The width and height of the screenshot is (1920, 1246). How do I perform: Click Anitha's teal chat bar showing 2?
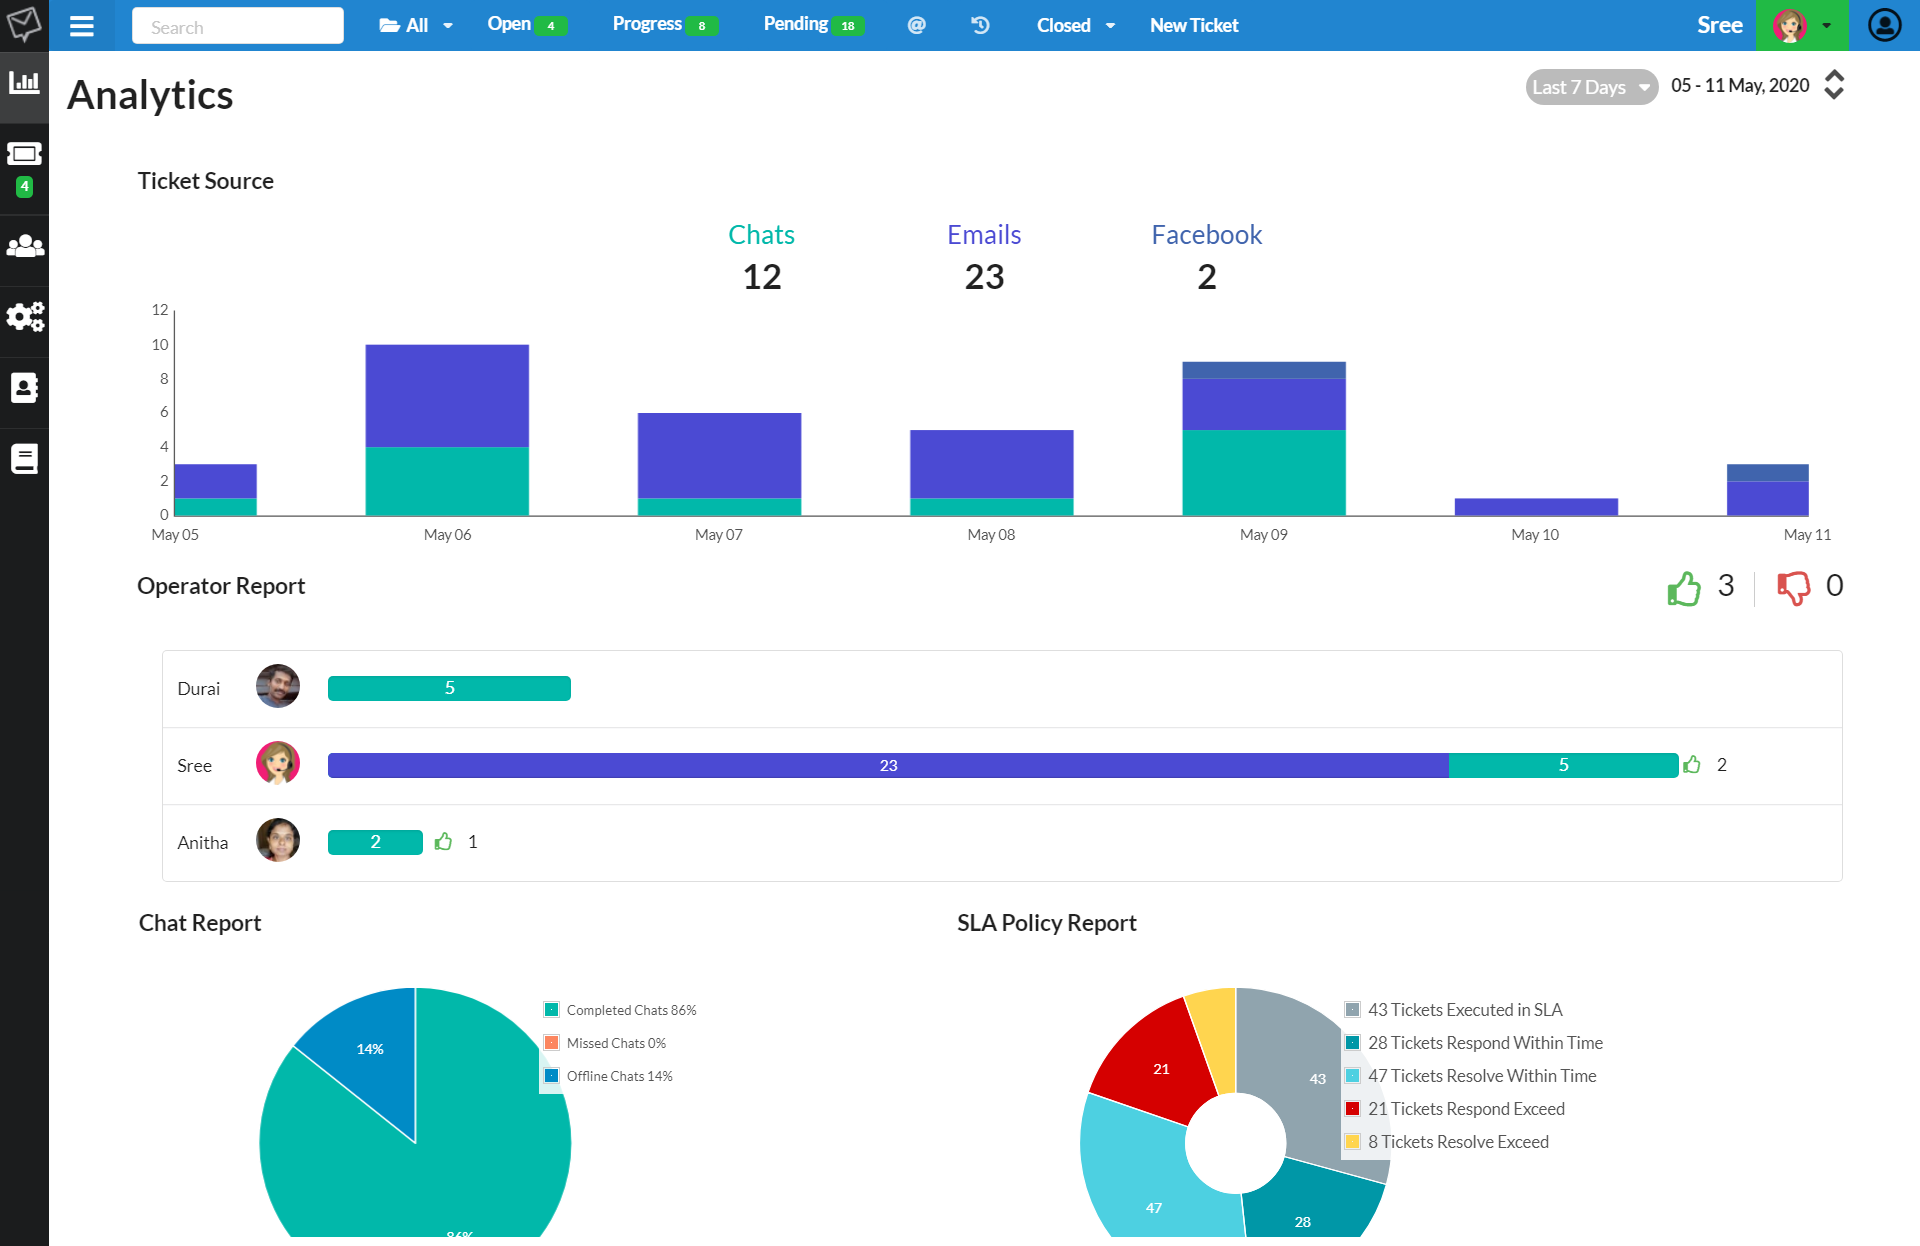pyautogui.click(x=375, y=842)
